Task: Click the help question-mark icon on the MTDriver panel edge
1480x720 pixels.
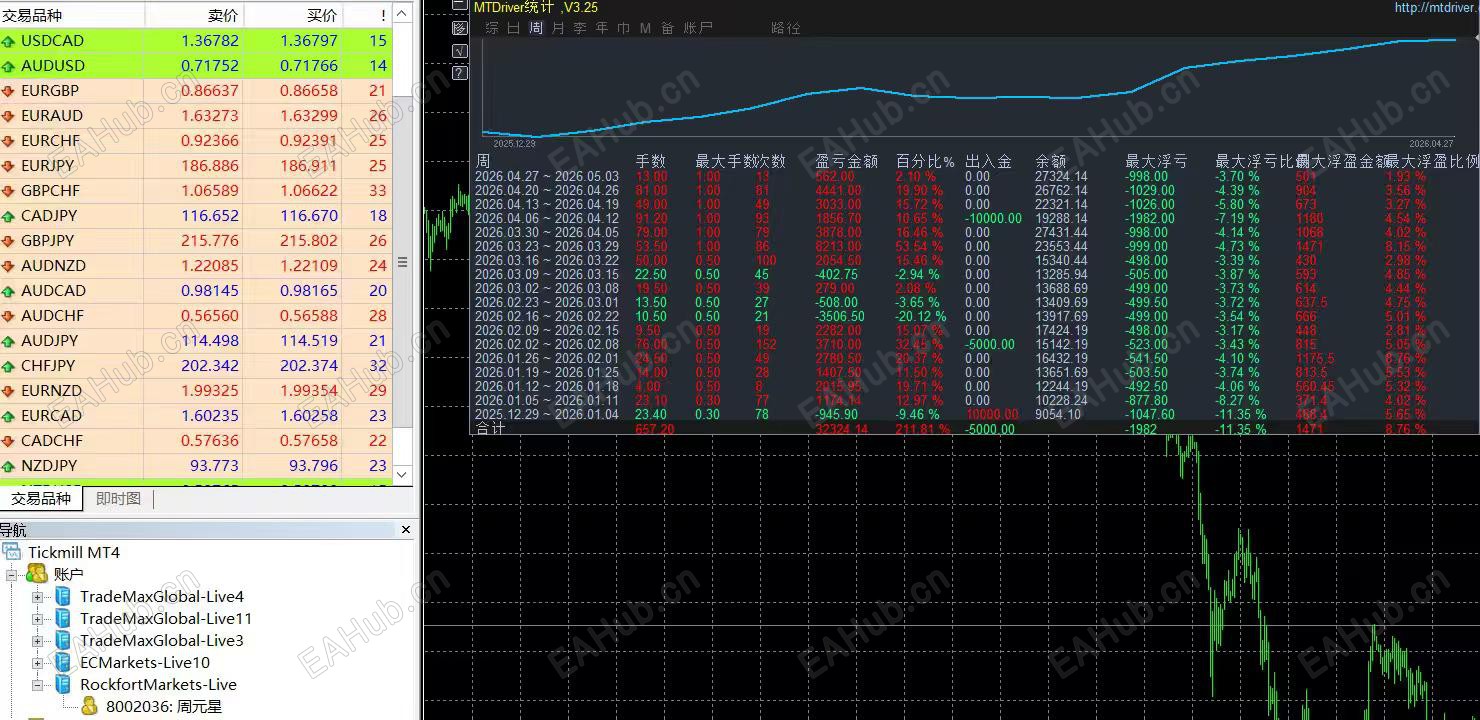Action: pyautogui.click(x=459, y=73)
